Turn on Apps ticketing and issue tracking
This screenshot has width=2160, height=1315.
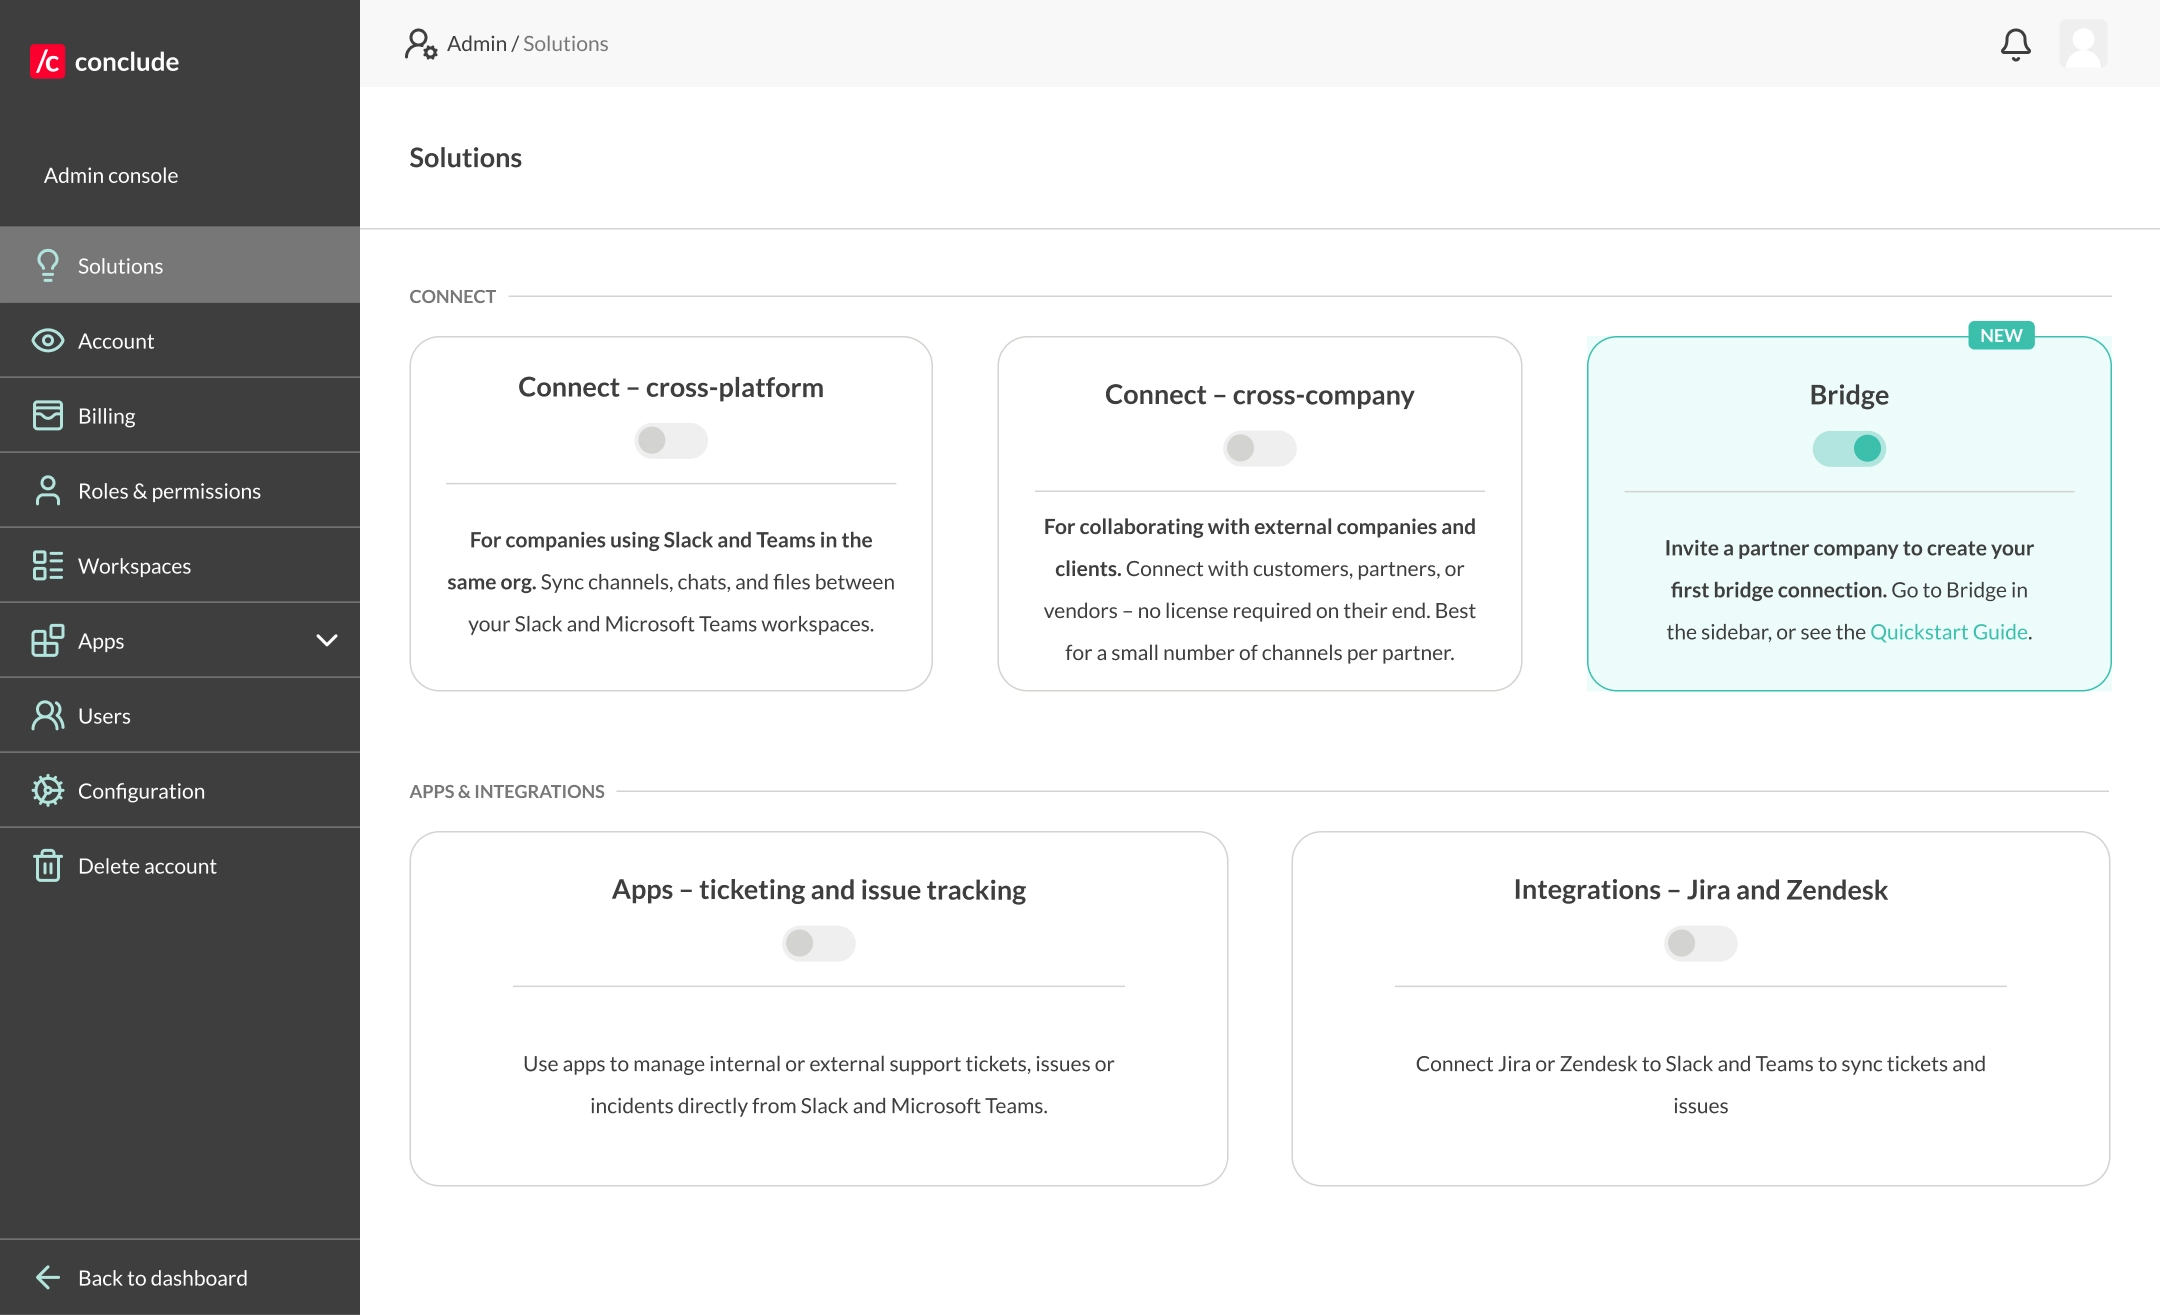(819, 943)
